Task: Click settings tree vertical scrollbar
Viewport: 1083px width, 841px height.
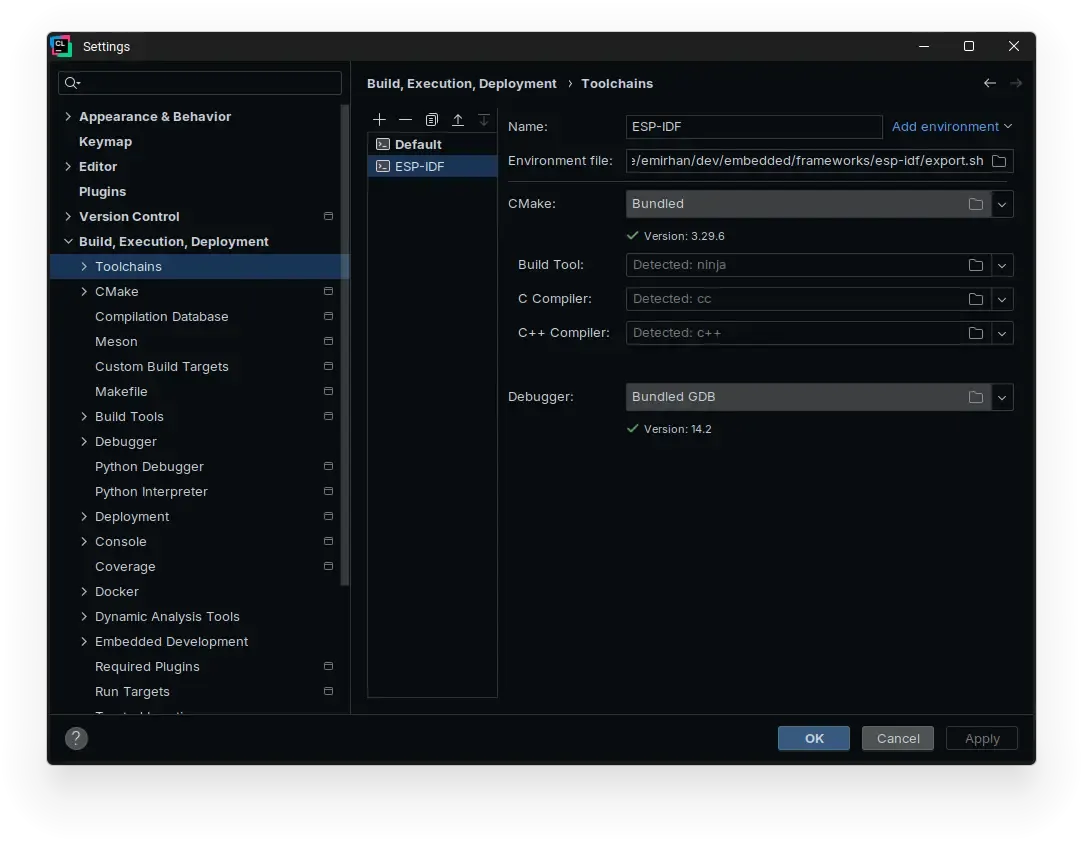Action: click(x=344, y=345)
